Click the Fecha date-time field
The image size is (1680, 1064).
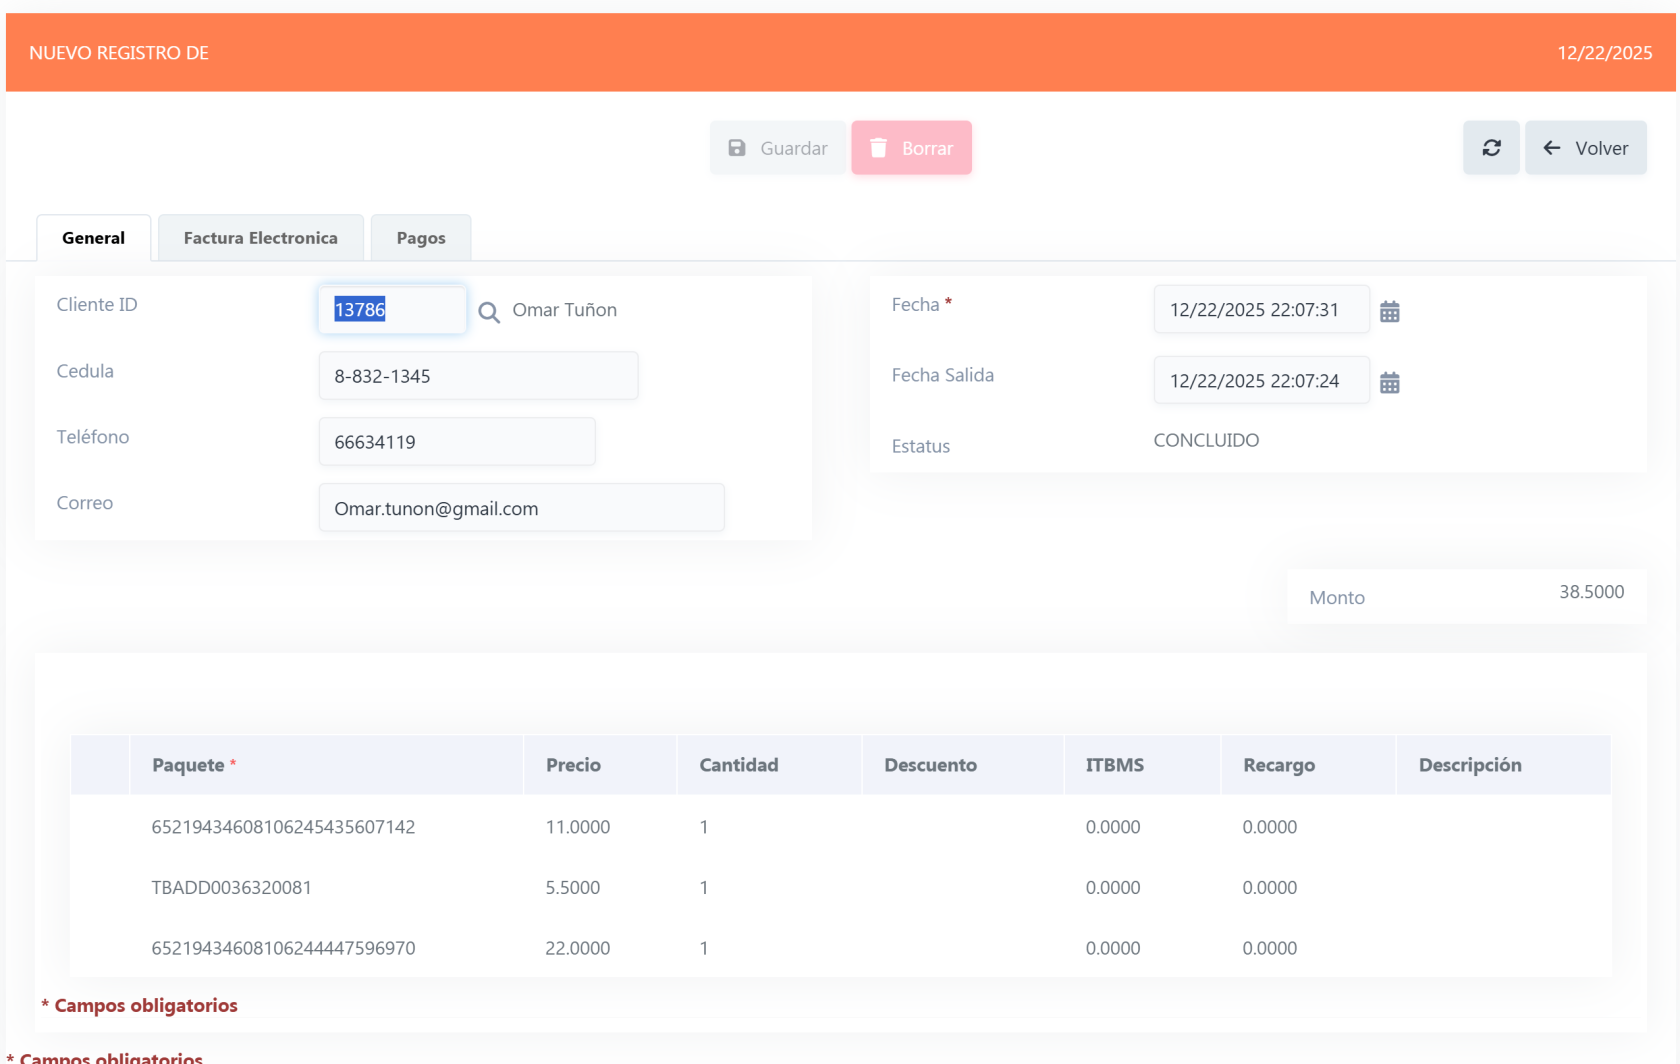1260,310
